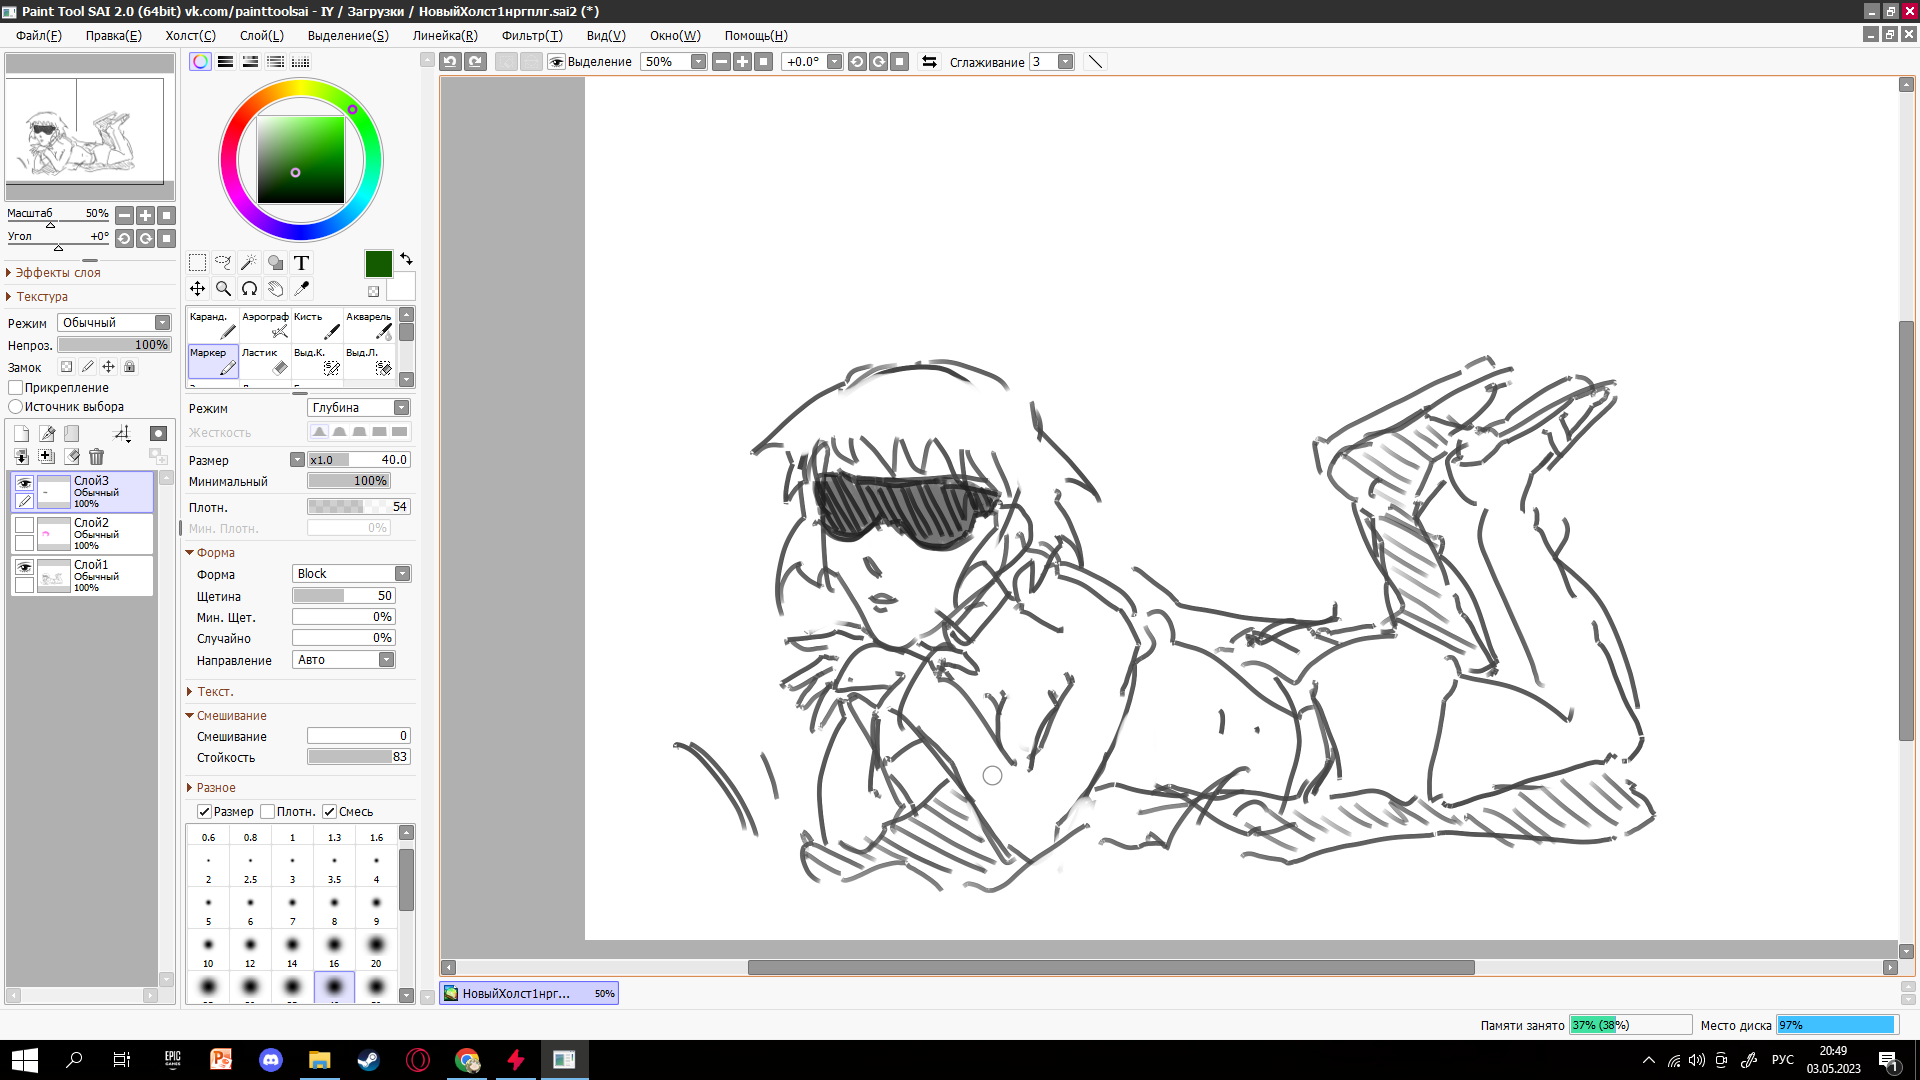Open Discord from the taskbar
The width and height of the screenshot is (1920, 1080).
pos(271,1060)
